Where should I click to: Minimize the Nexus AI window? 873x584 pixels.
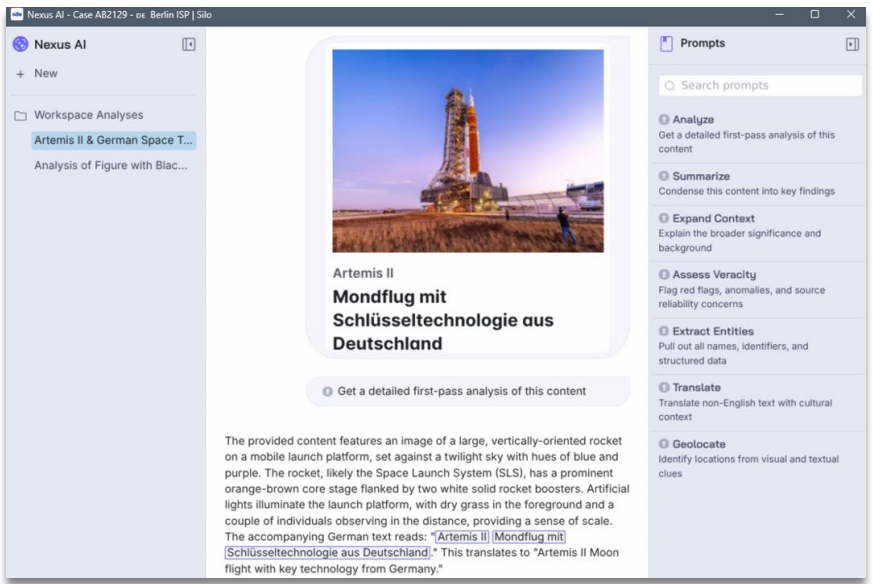pyautogui.click(x=779, y=14)
